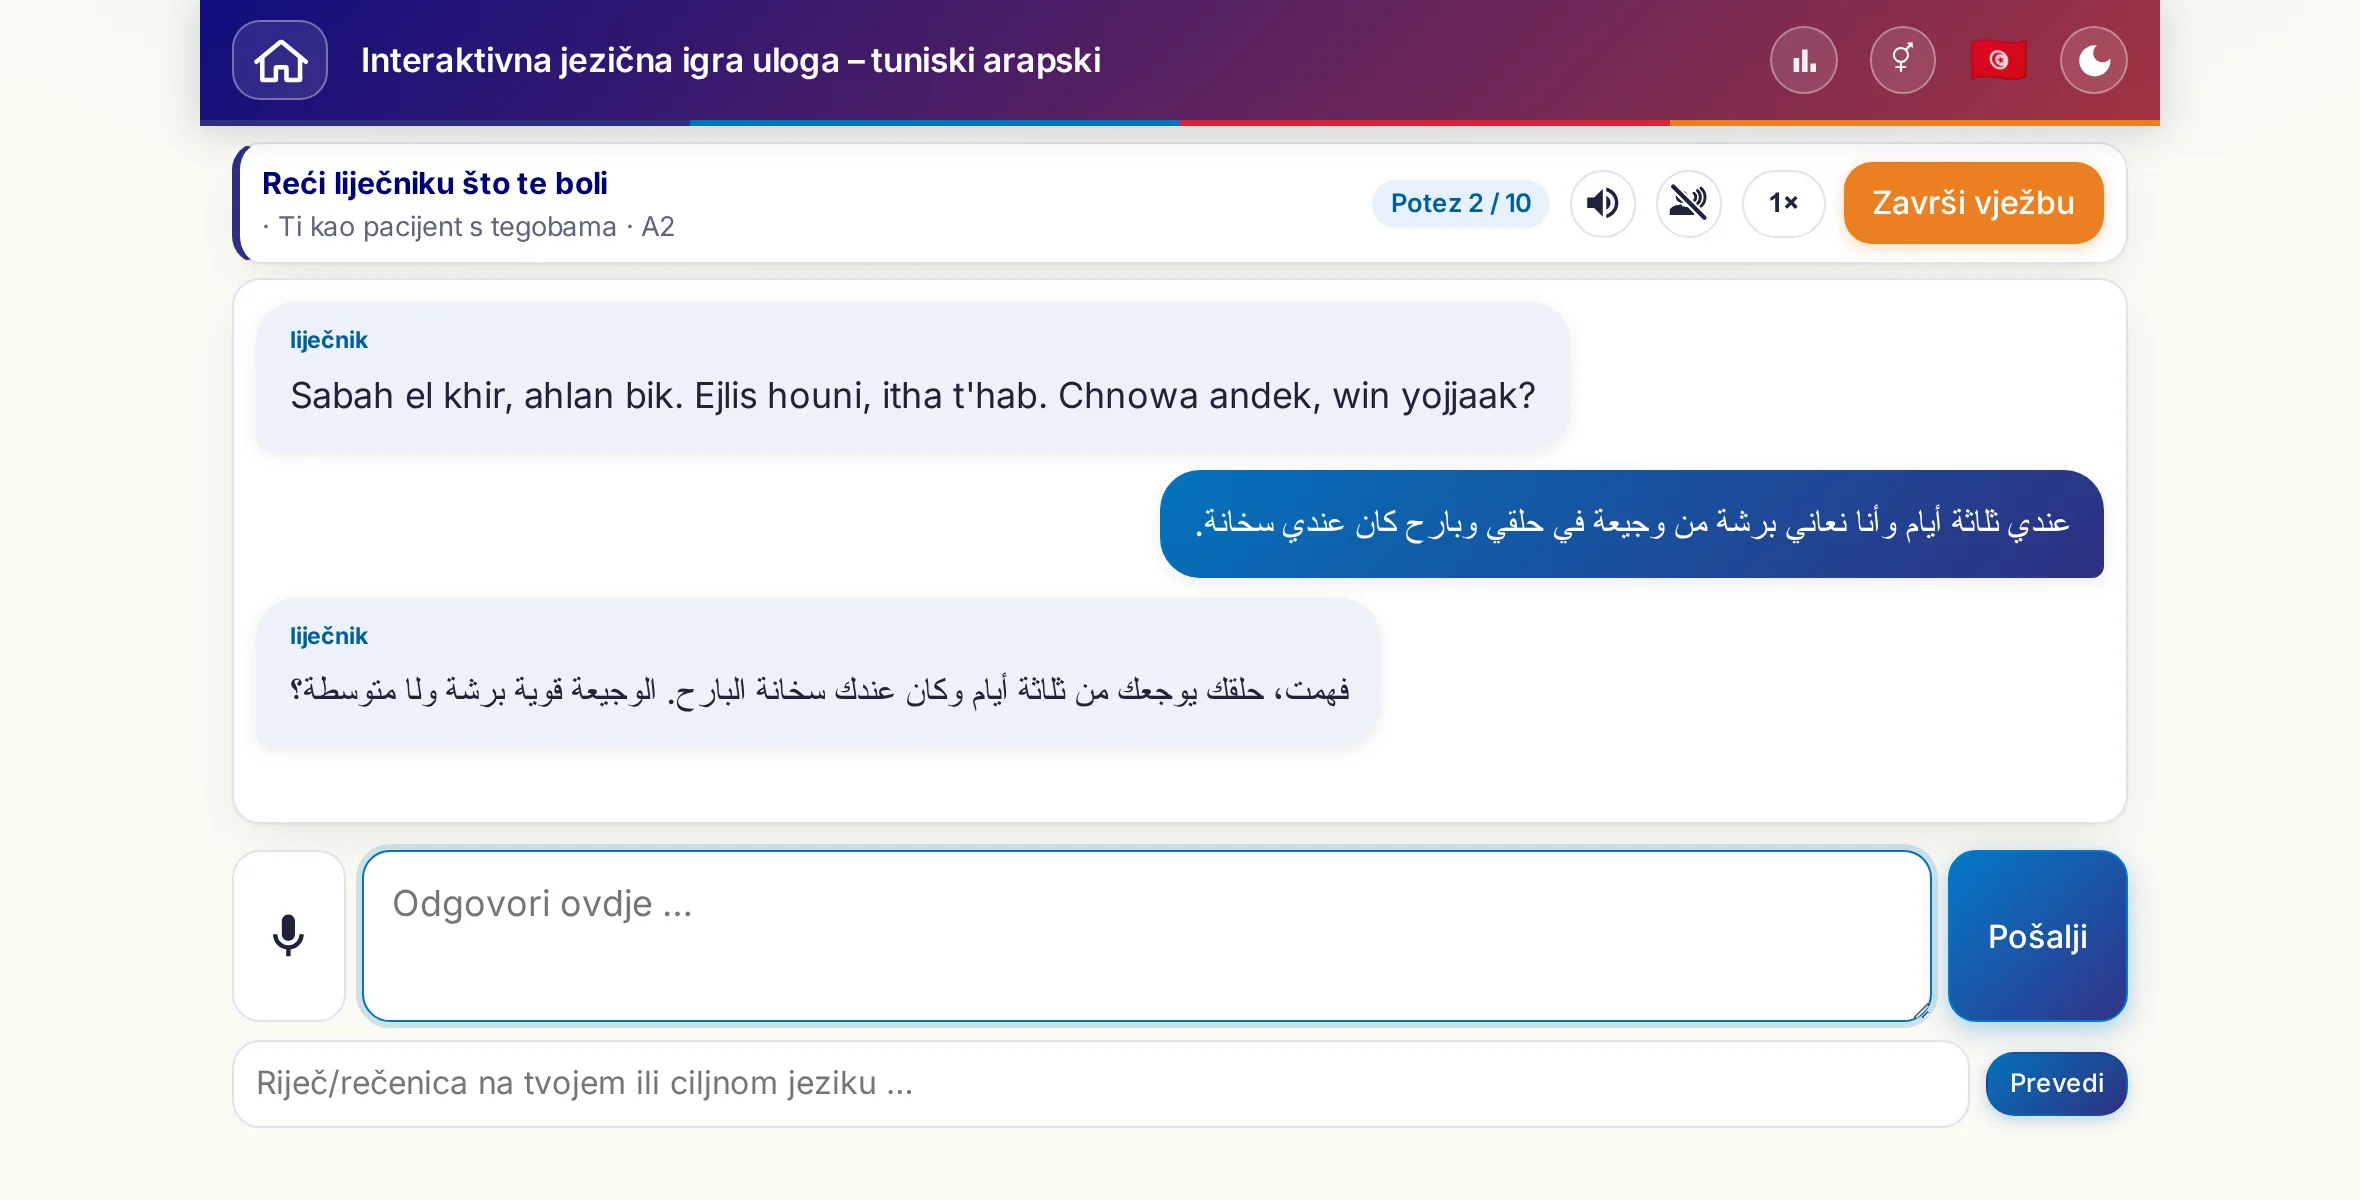
Task: Click the subtitle Ti kao pacijent s tegobama
Action: pyautogui.click(x=447, y=227)
